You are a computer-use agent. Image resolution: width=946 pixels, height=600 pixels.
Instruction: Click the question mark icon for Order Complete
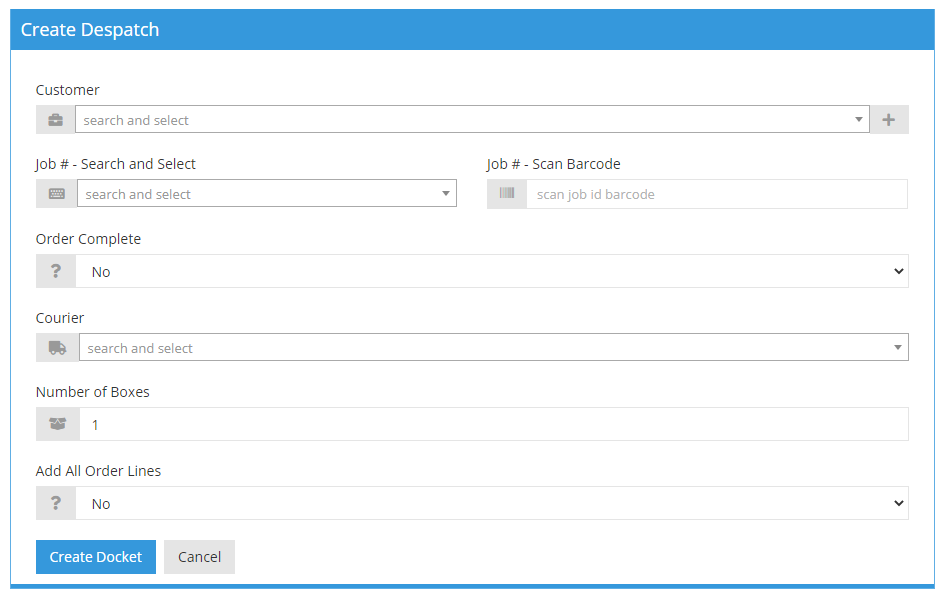point(56,271)
